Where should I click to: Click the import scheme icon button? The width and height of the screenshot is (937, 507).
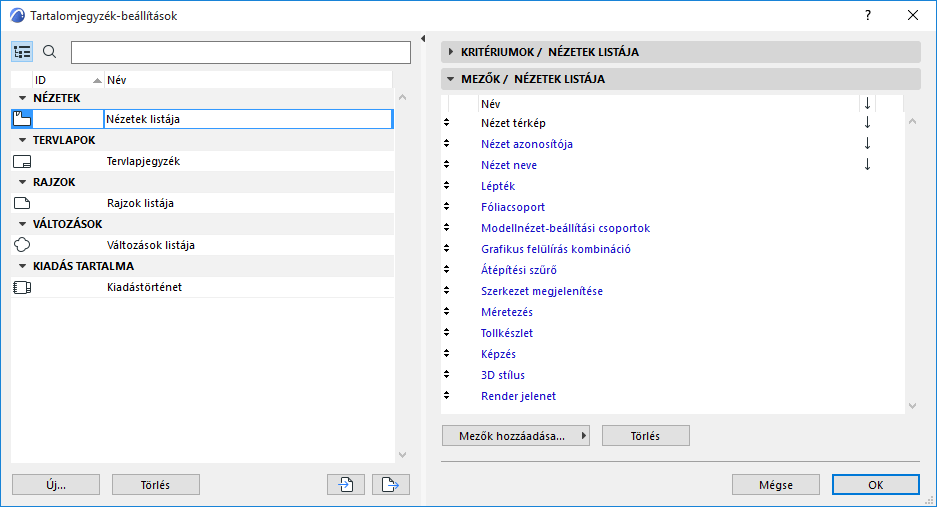point(345,485)
